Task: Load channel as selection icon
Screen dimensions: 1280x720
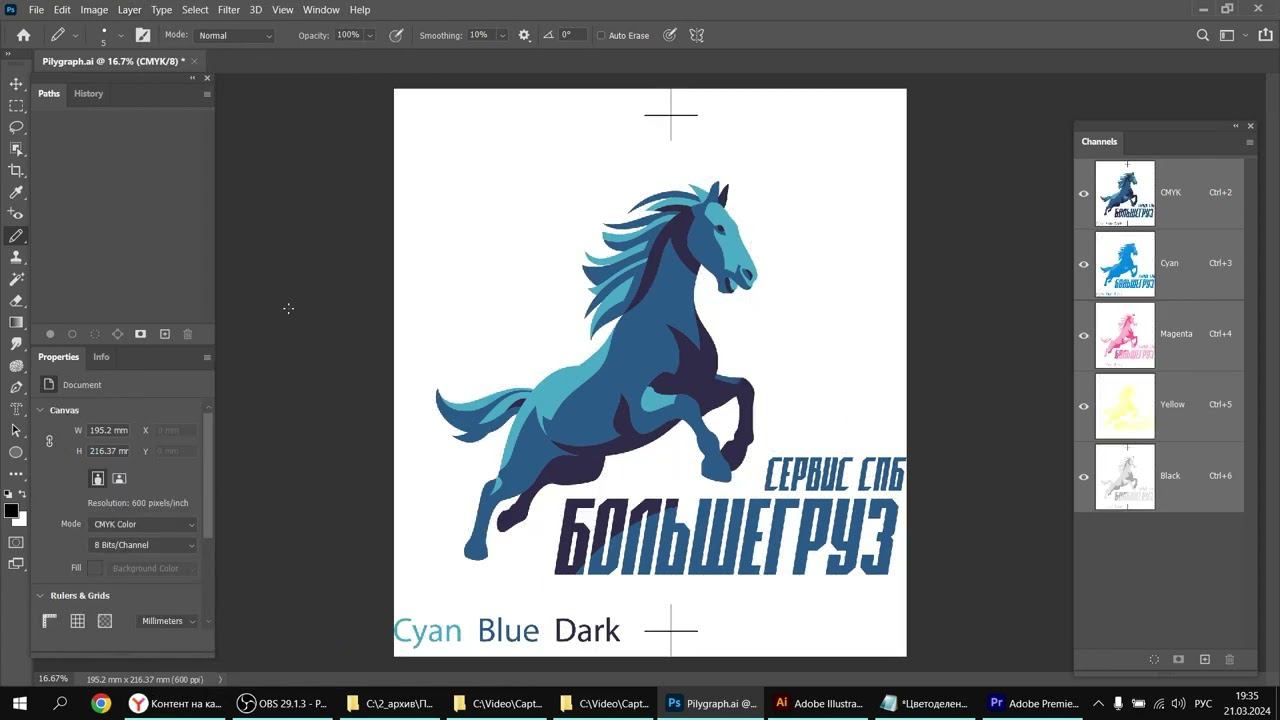Action: [1154, 660]
